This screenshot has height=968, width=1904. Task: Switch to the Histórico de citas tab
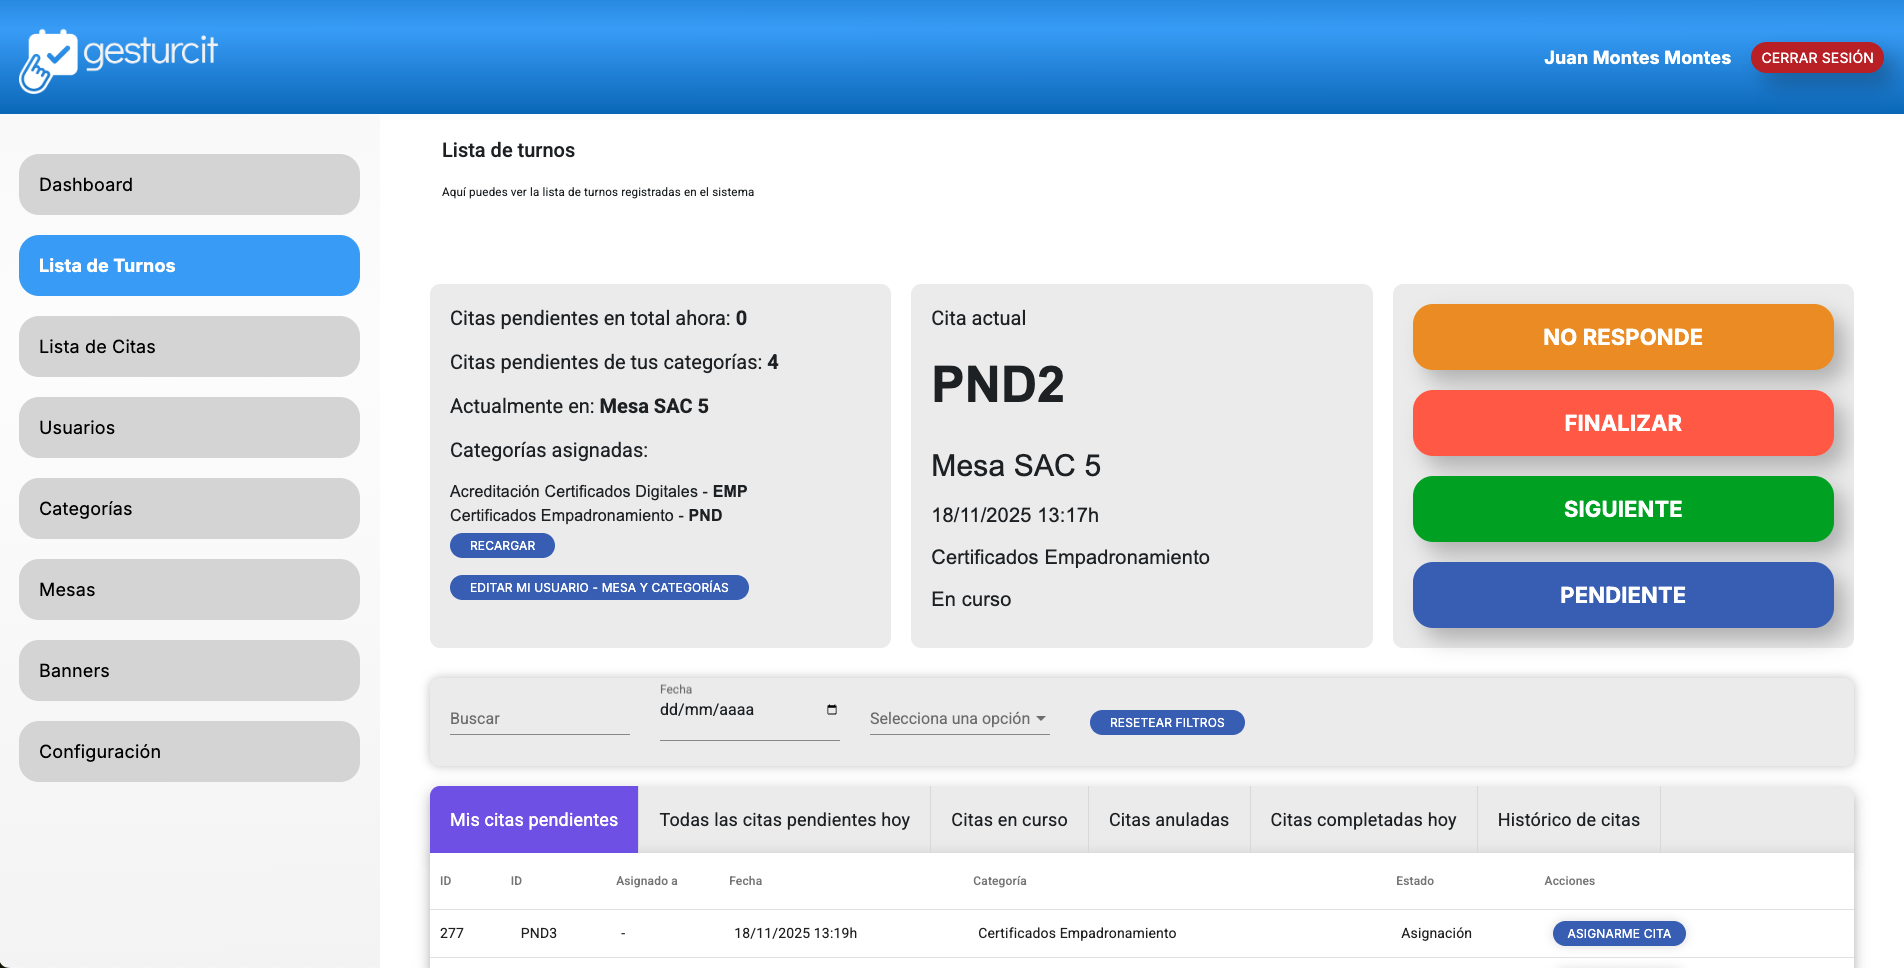tap(1569, 819)
